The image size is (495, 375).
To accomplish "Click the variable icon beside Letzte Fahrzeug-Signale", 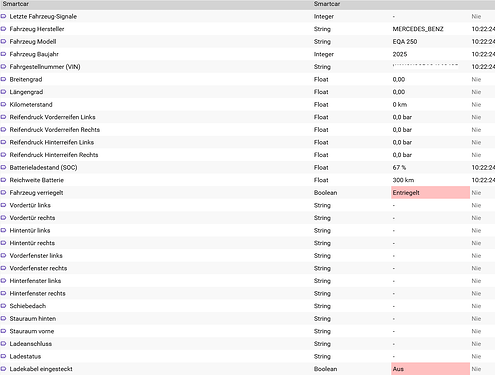I will (3, 16).
